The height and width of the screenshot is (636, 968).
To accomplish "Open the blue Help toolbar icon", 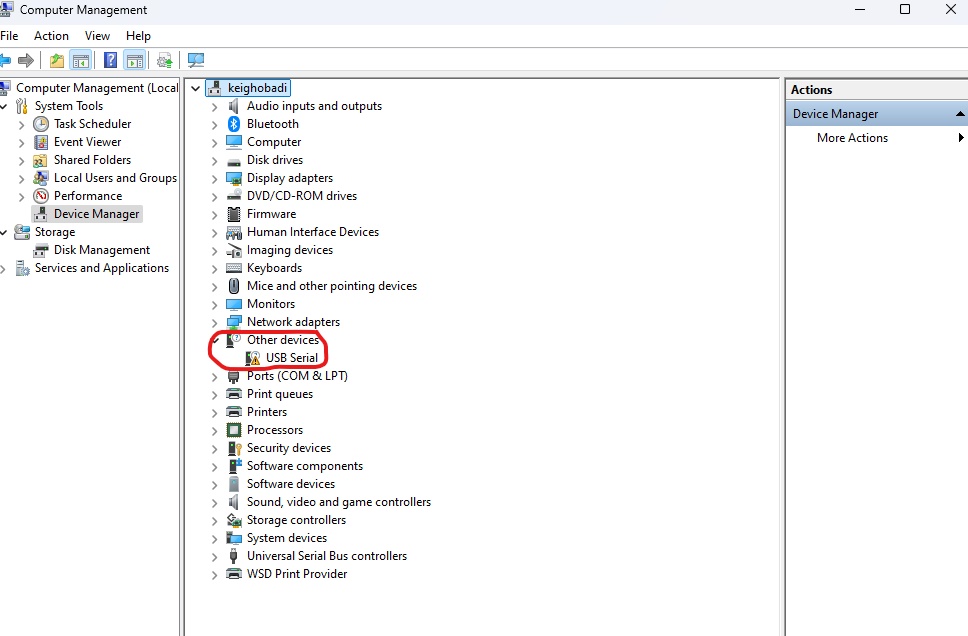I will (x=110, y=61).
